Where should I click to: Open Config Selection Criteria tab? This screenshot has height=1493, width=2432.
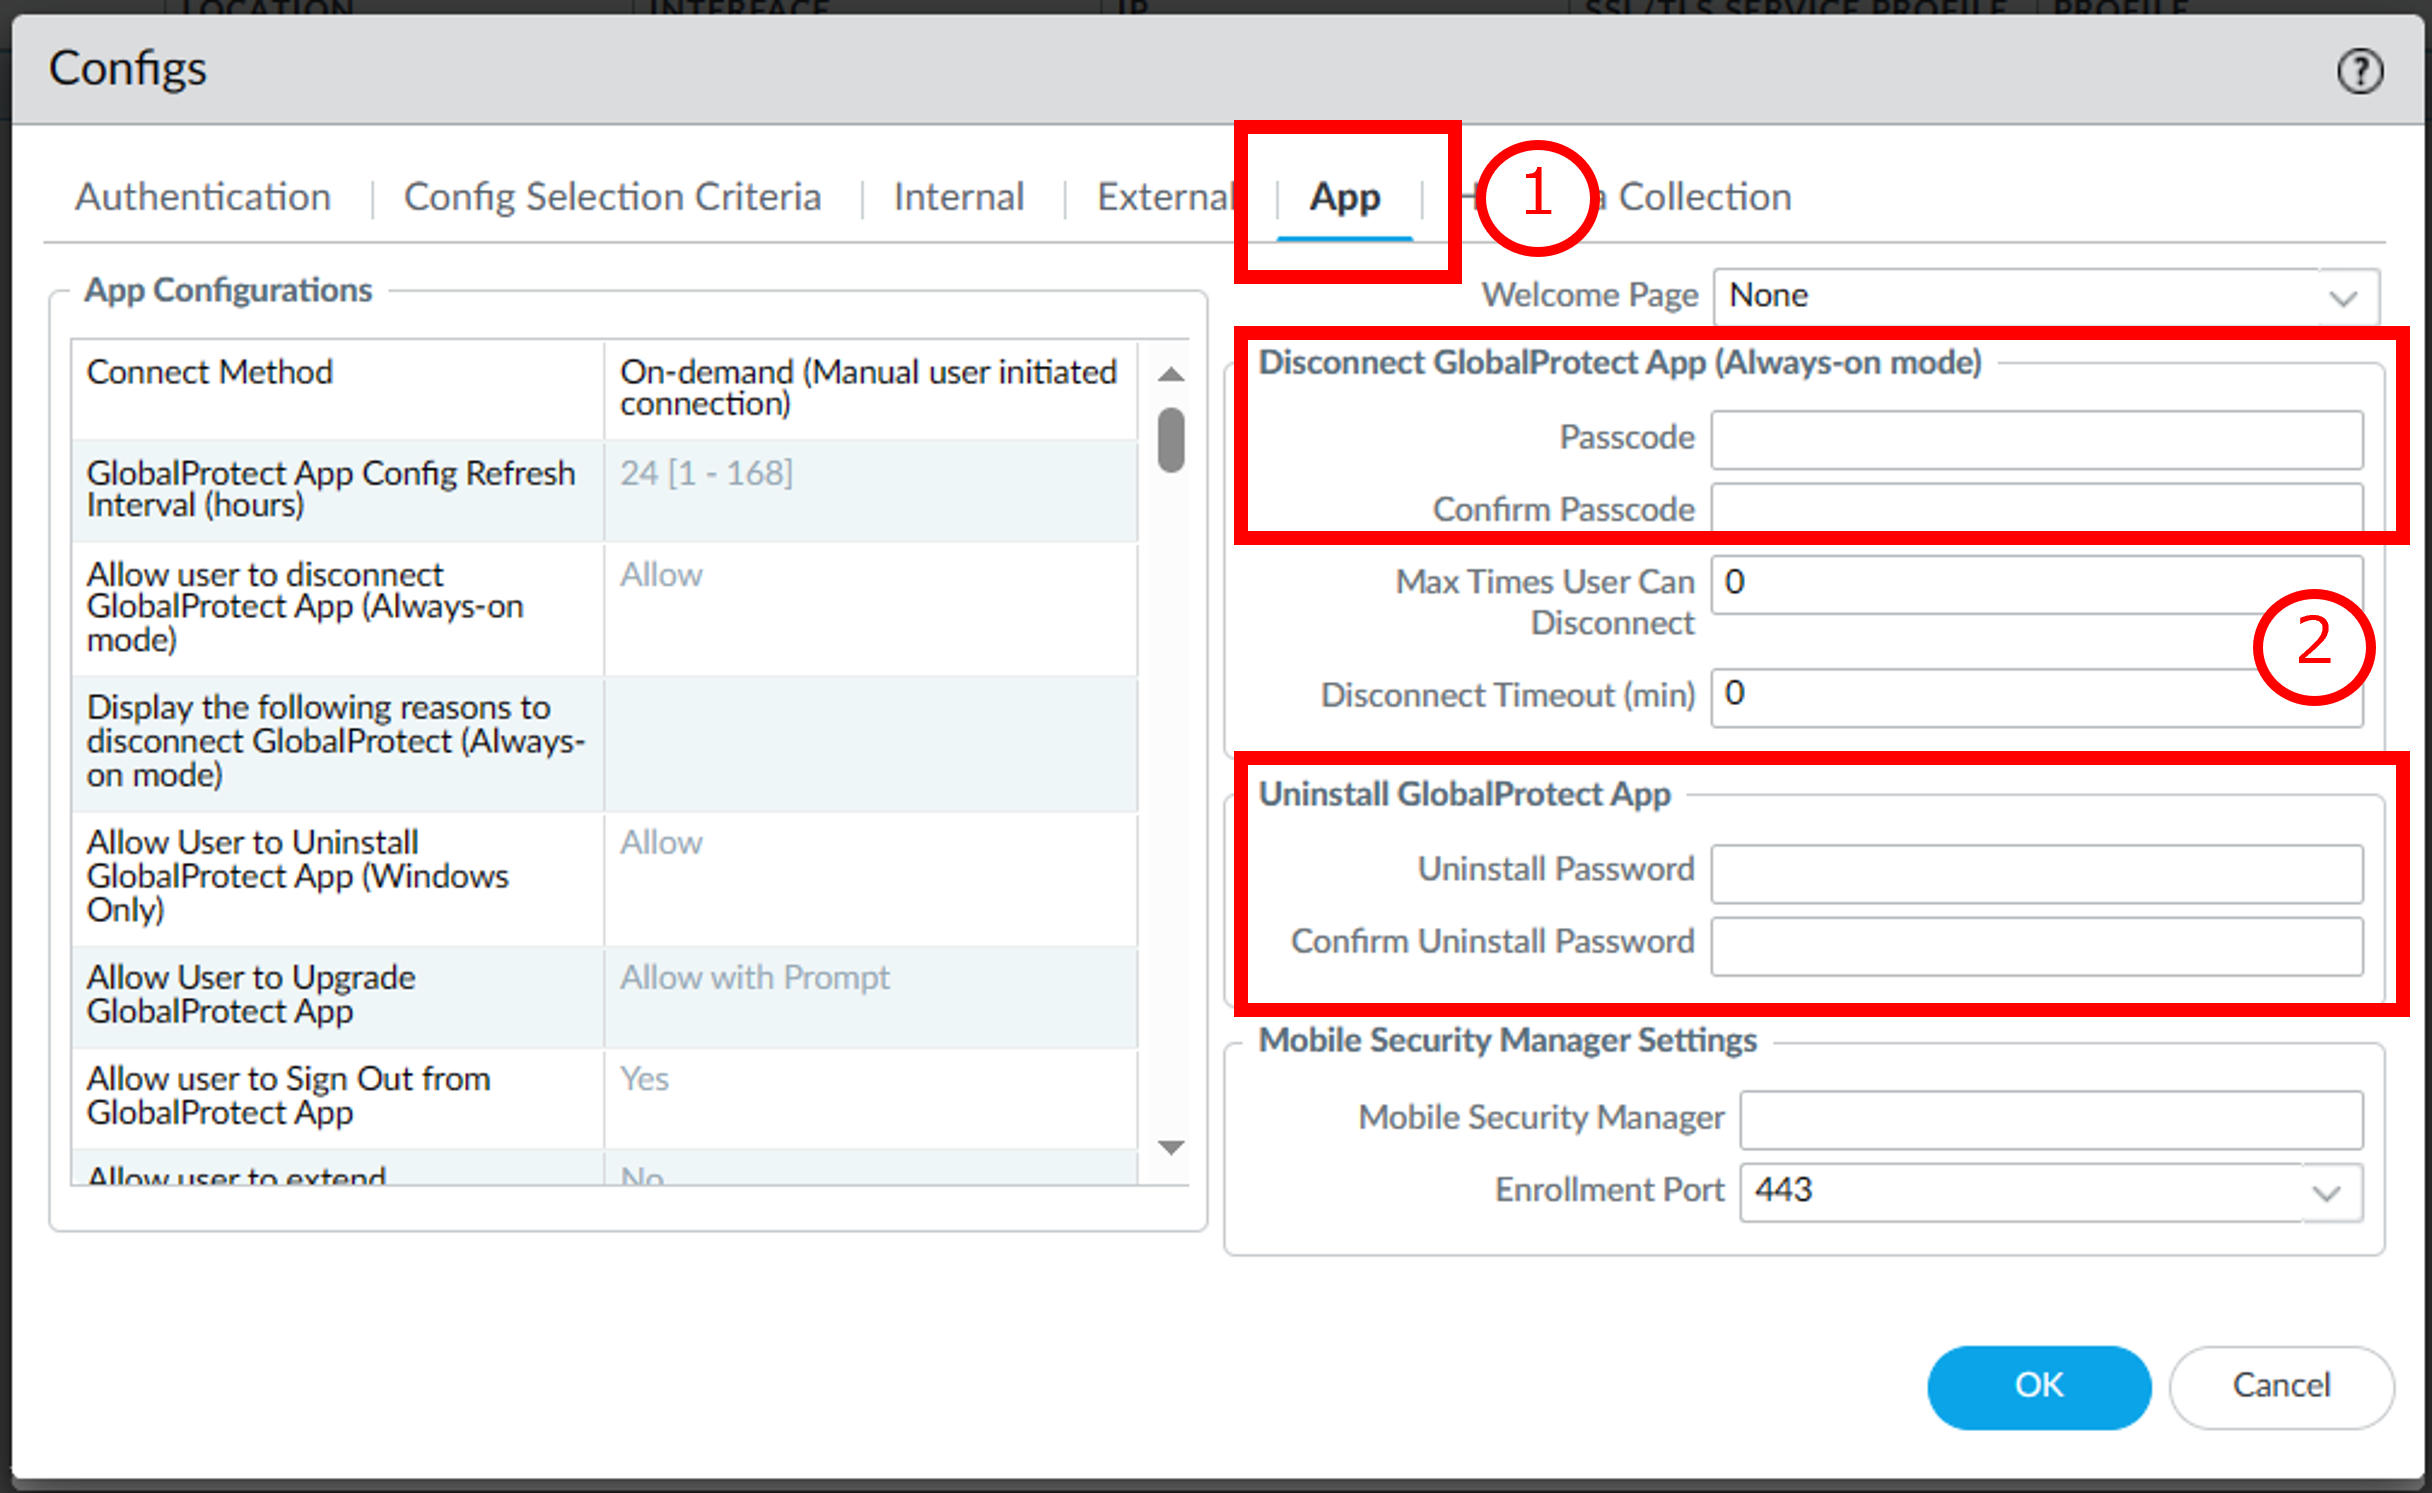click(612, 197)
